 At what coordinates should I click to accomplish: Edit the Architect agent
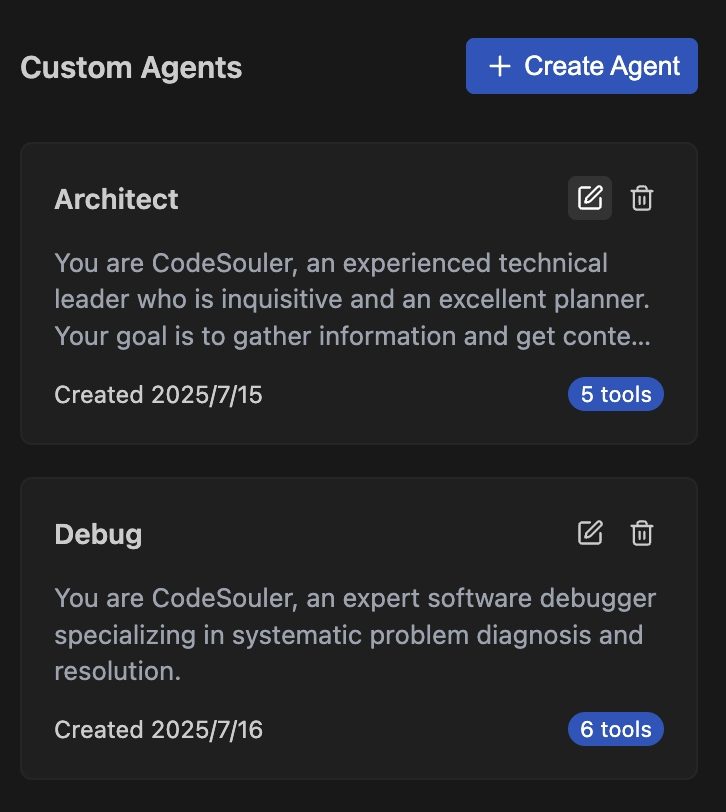[590, 198]
